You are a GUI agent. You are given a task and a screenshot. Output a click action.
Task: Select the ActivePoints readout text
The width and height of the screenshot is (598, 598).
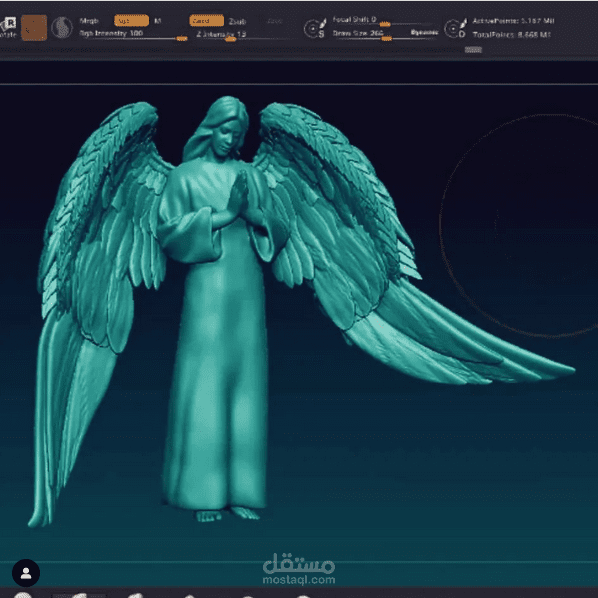513,21
